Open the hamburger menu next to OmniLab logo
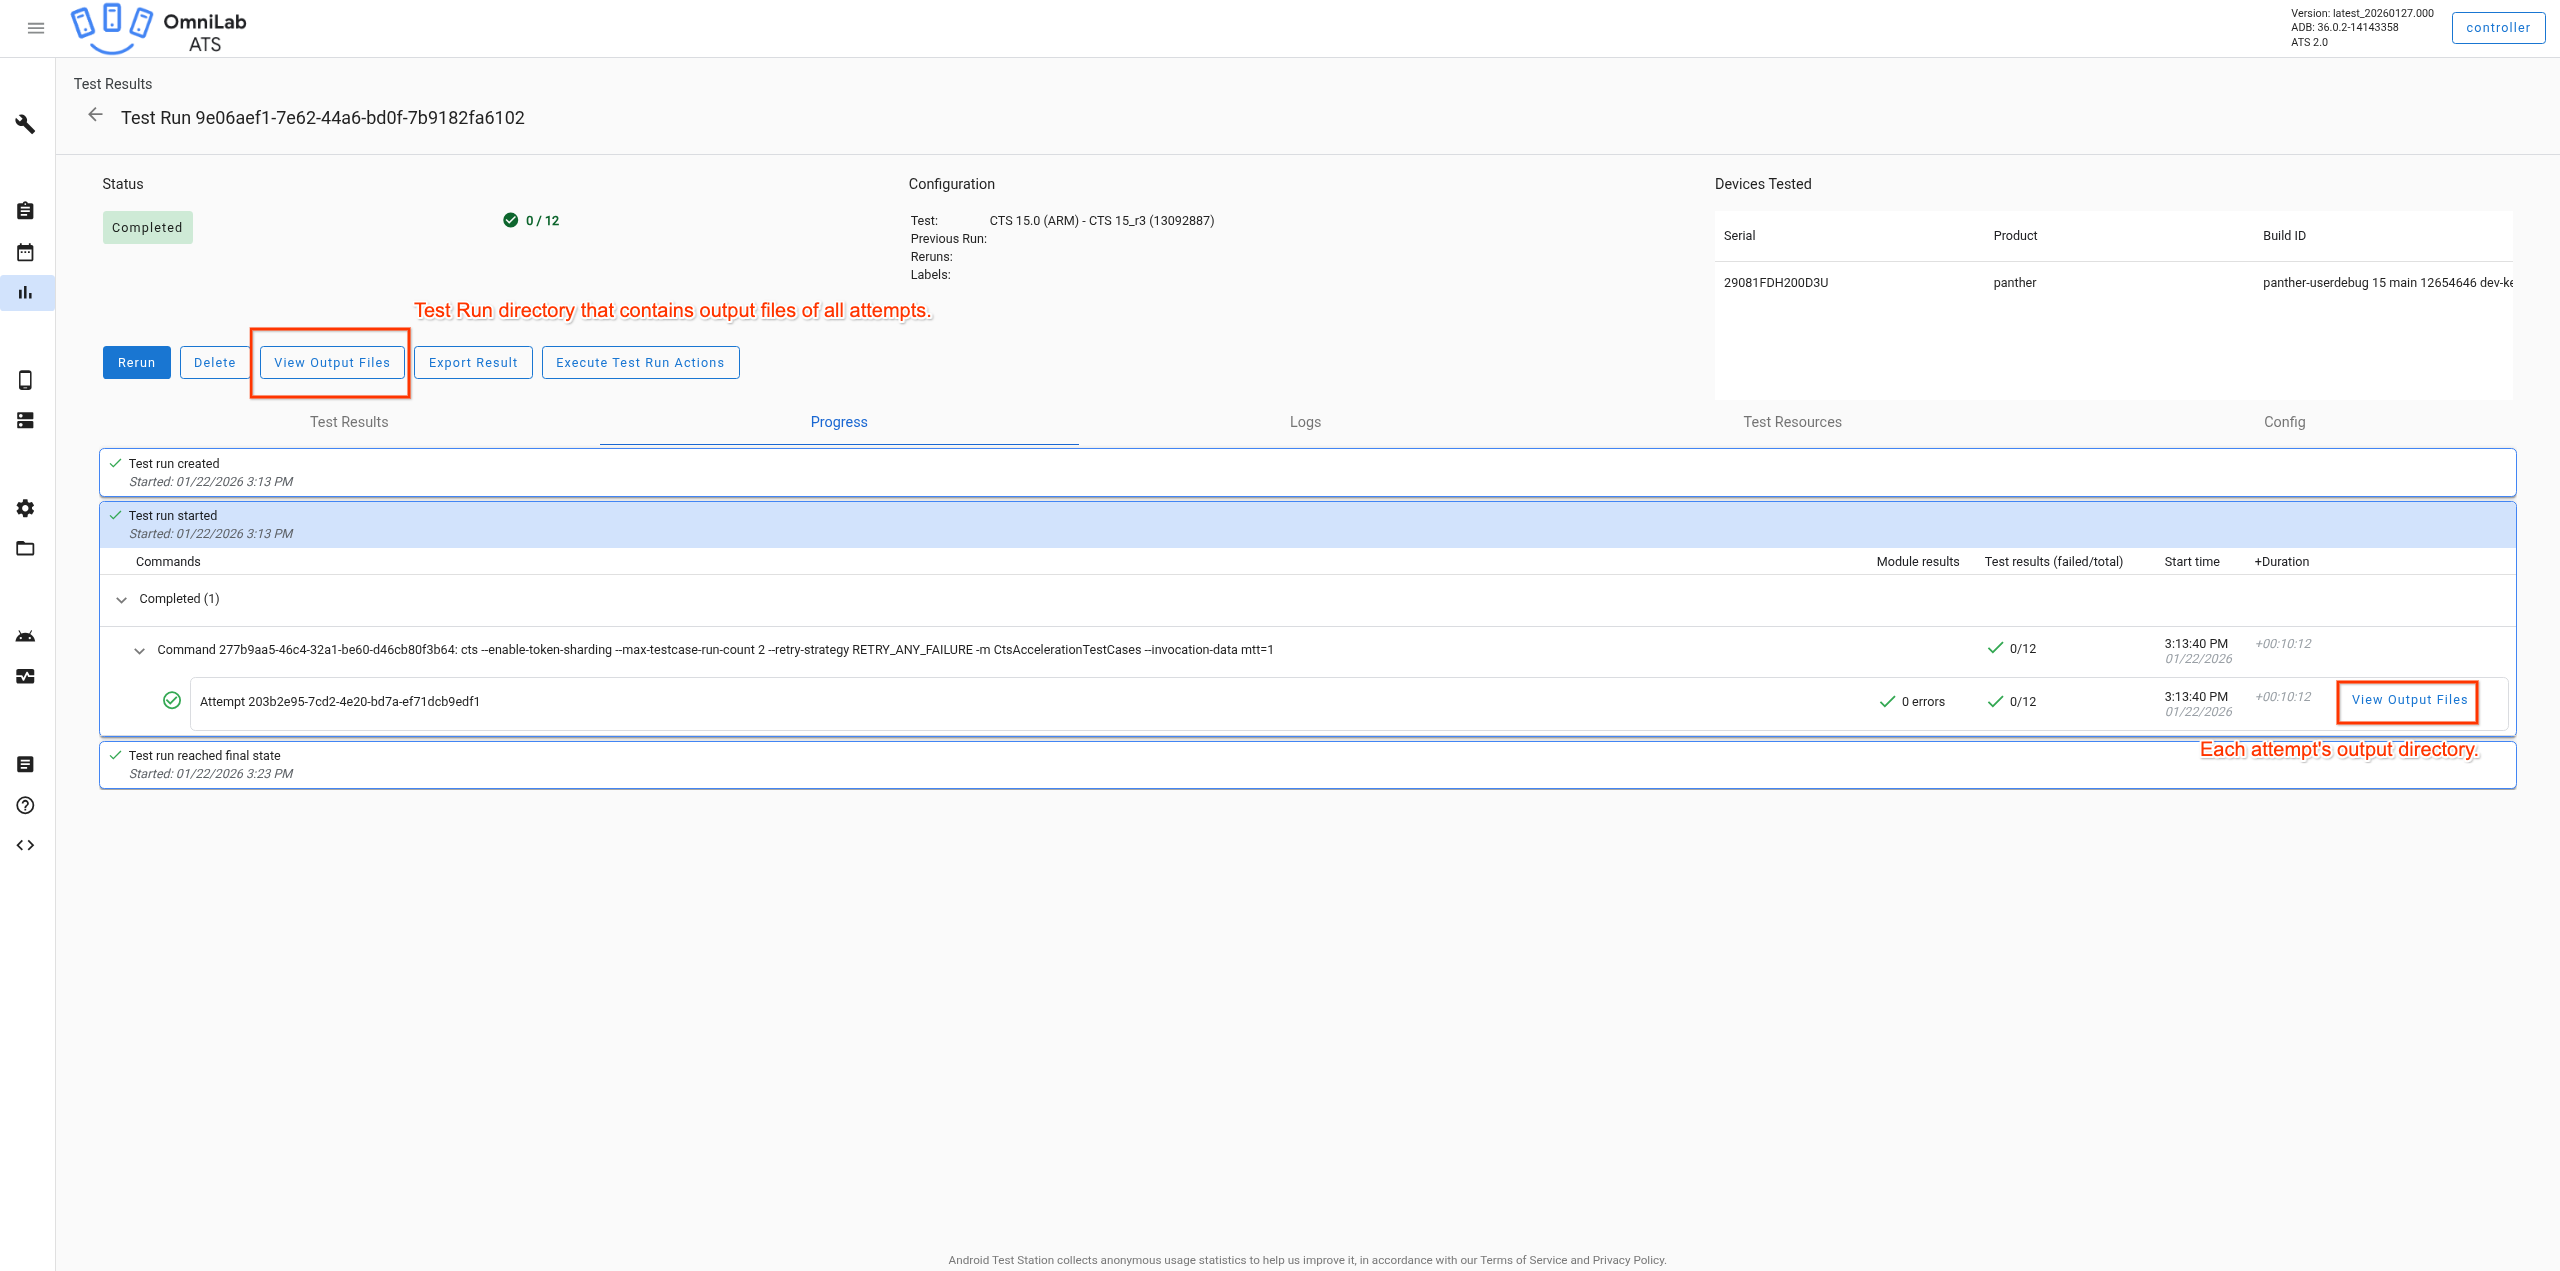The image size is (2560, 1271). pos(36,28)
